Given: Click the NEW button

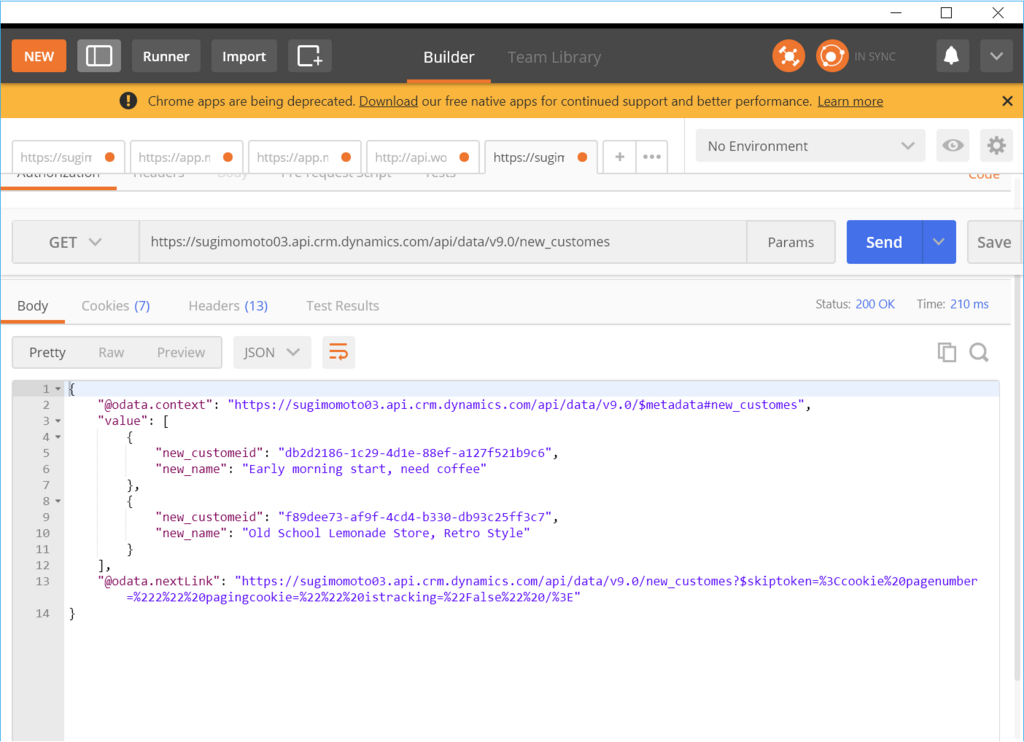Looking at the screenshot, I should [x=39, y=56].
